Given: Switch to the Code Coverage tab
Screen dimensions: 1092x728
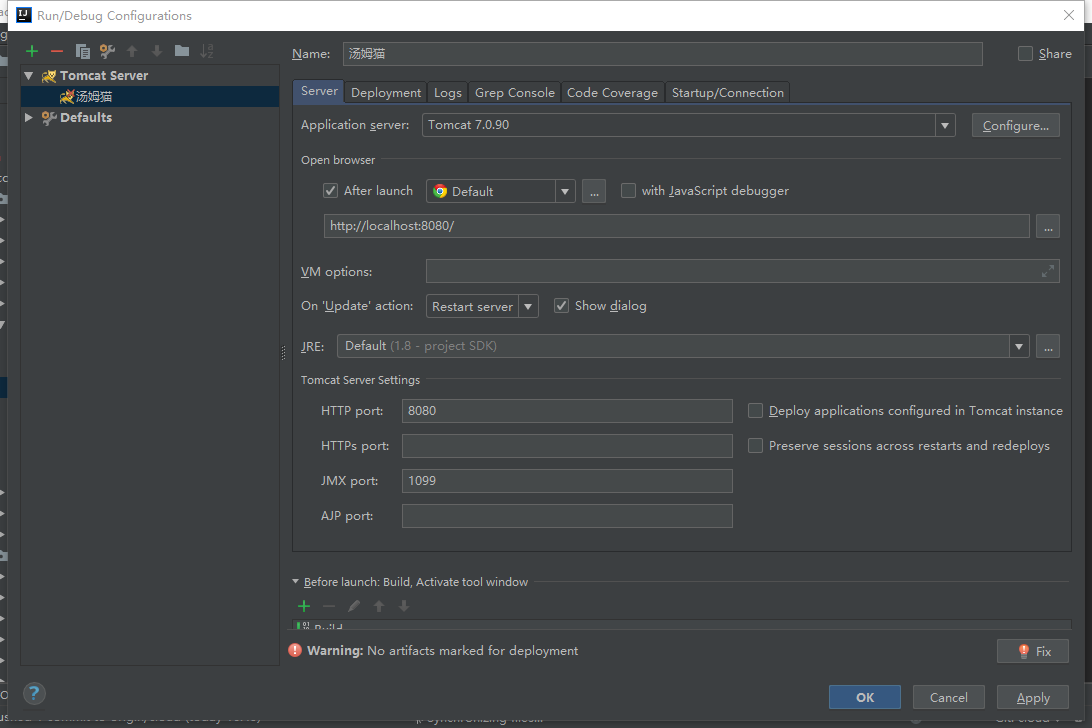Looking at the screenshot, I should coord(612,93).
